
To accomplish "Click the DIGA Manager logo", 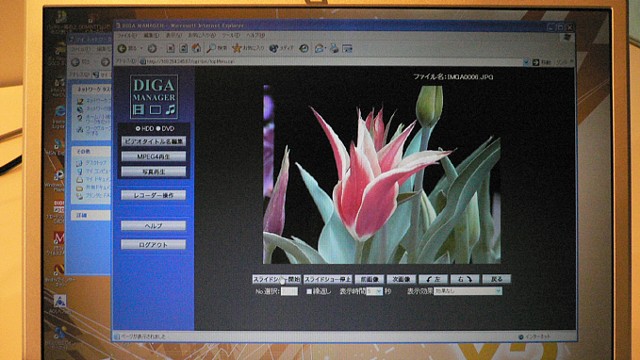I will click(x=154, y=97).
